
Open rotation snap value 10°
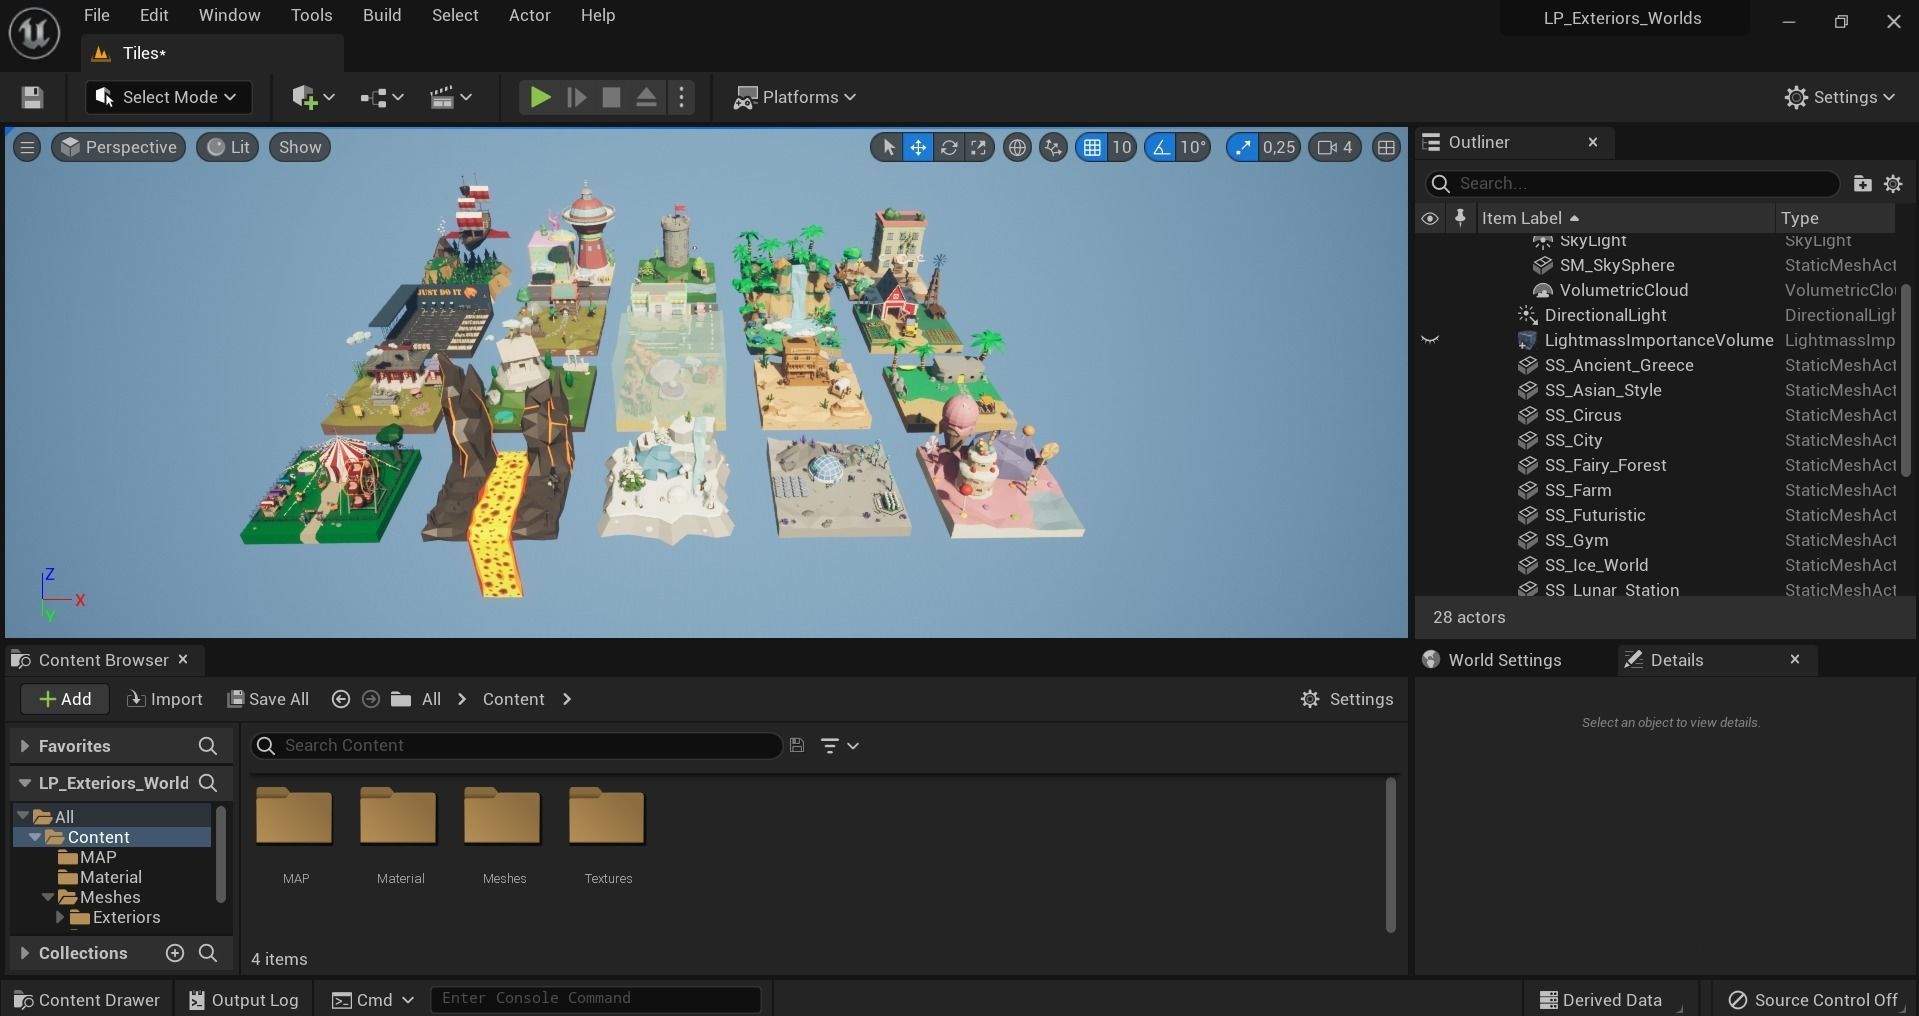tap(1193, 147)
